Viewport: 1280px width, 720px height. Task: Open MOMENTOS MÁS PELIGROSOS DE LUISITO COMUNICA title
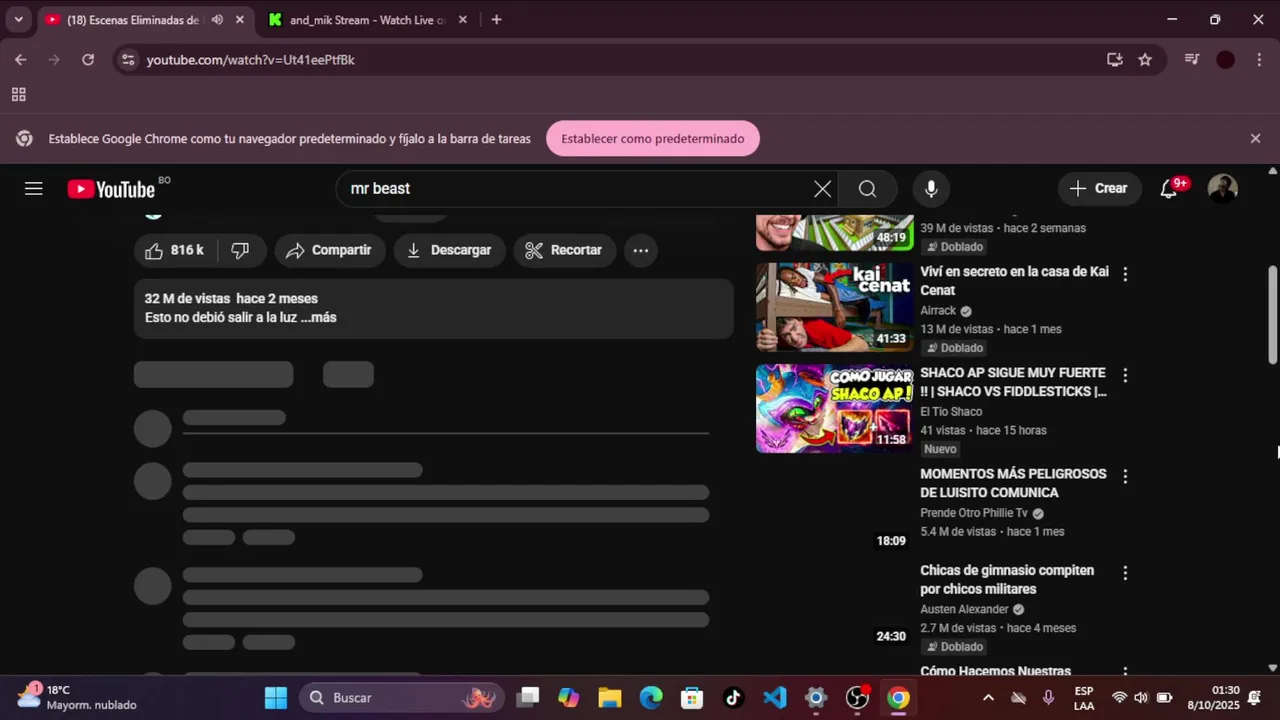coord(1013,483)
